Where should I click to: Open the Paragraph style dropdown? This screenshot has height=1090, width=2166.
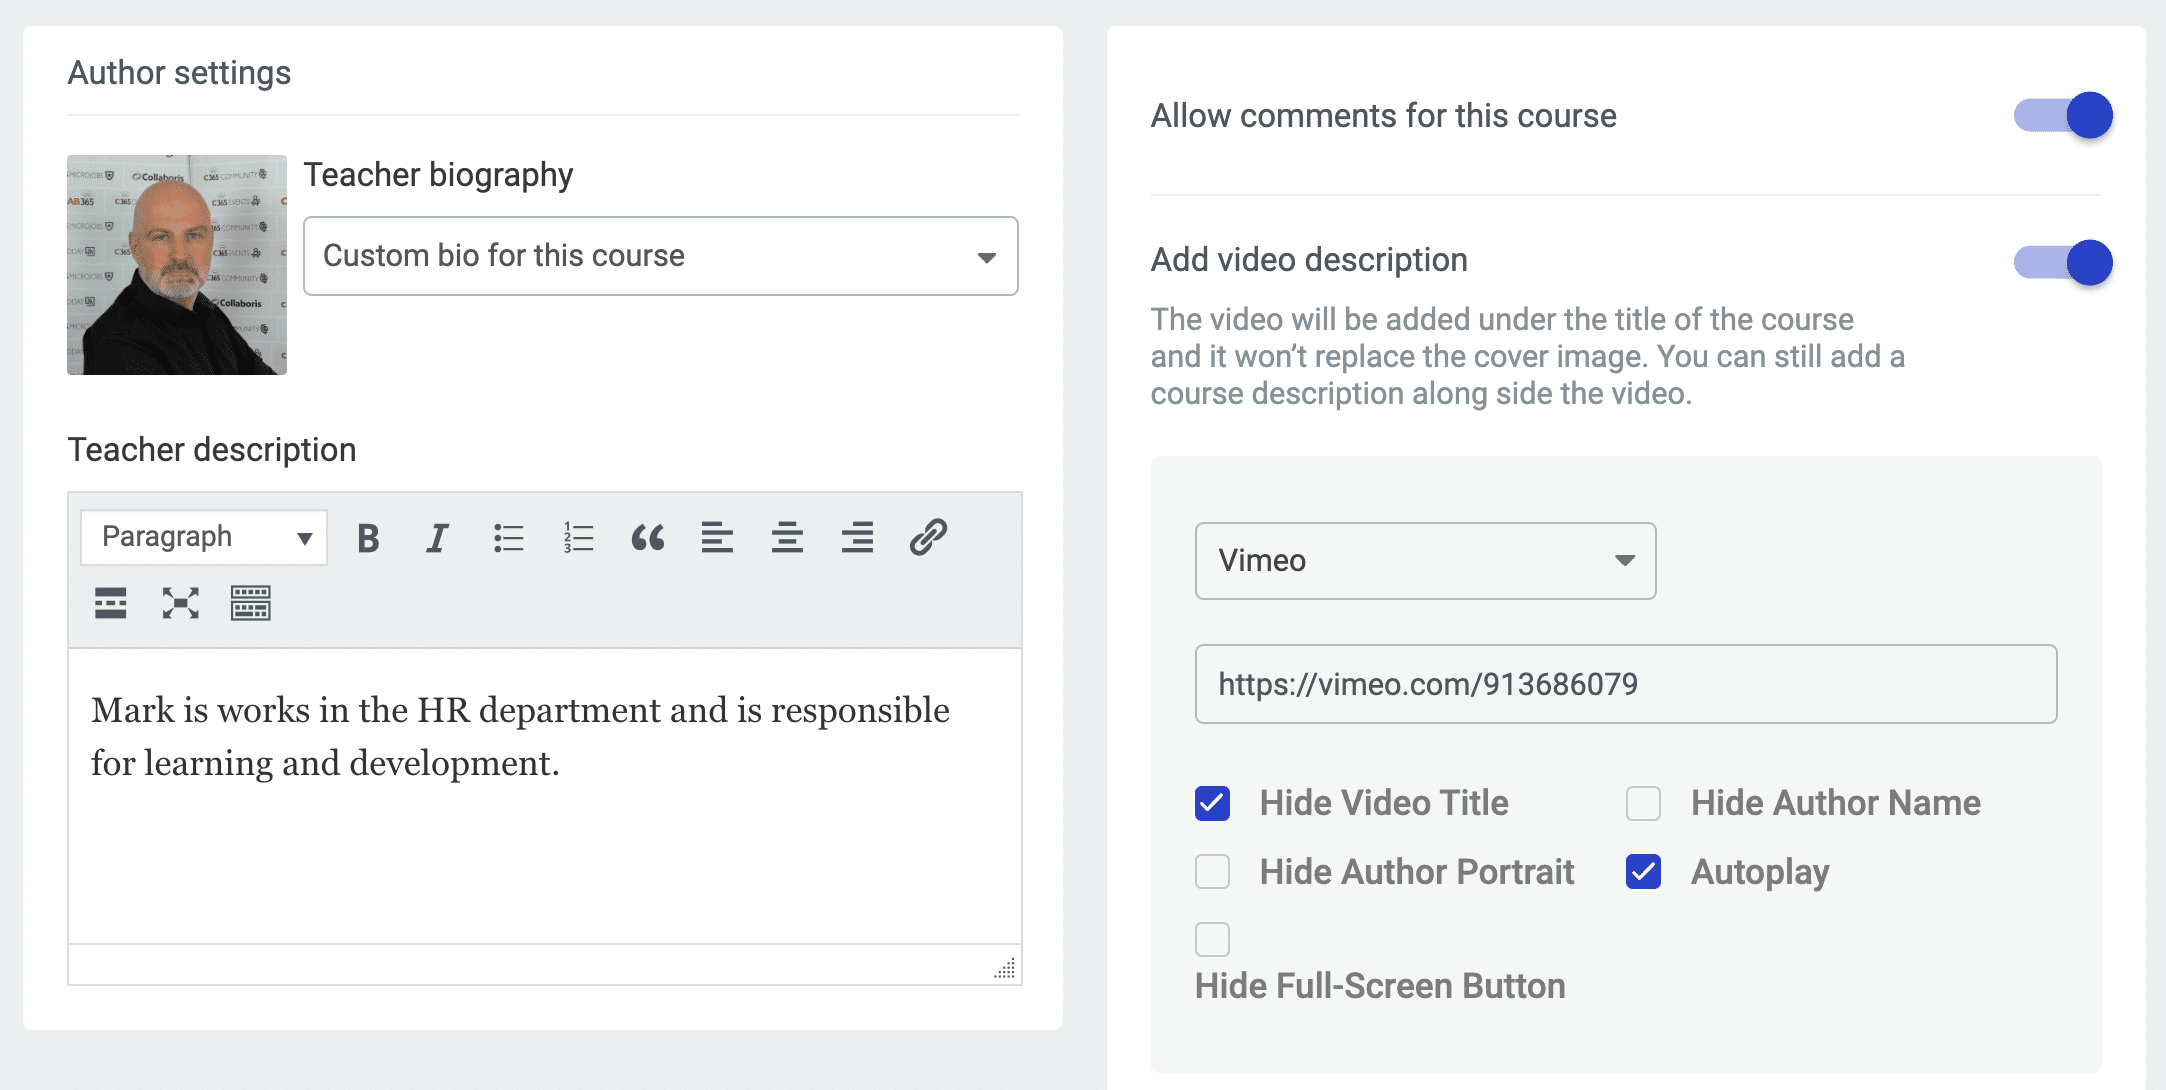pos(203,537)
